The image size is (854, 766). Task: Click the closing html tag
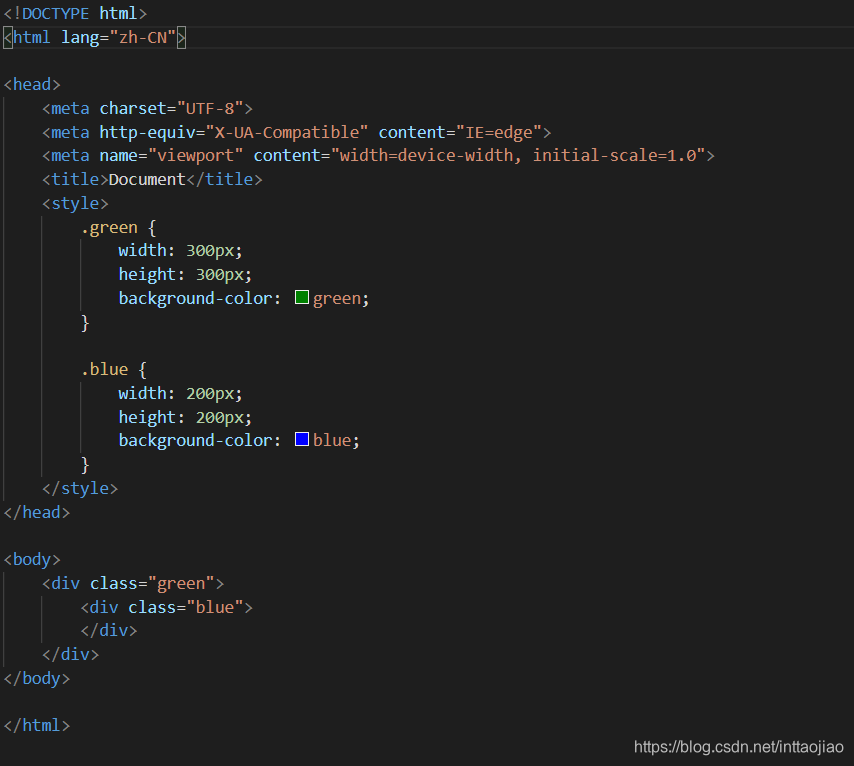point(37,725)
